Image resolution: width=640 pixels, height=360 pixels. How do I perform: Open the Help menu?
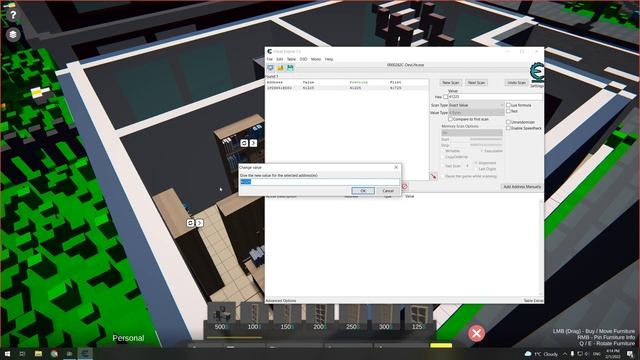[x=329, y=59]
